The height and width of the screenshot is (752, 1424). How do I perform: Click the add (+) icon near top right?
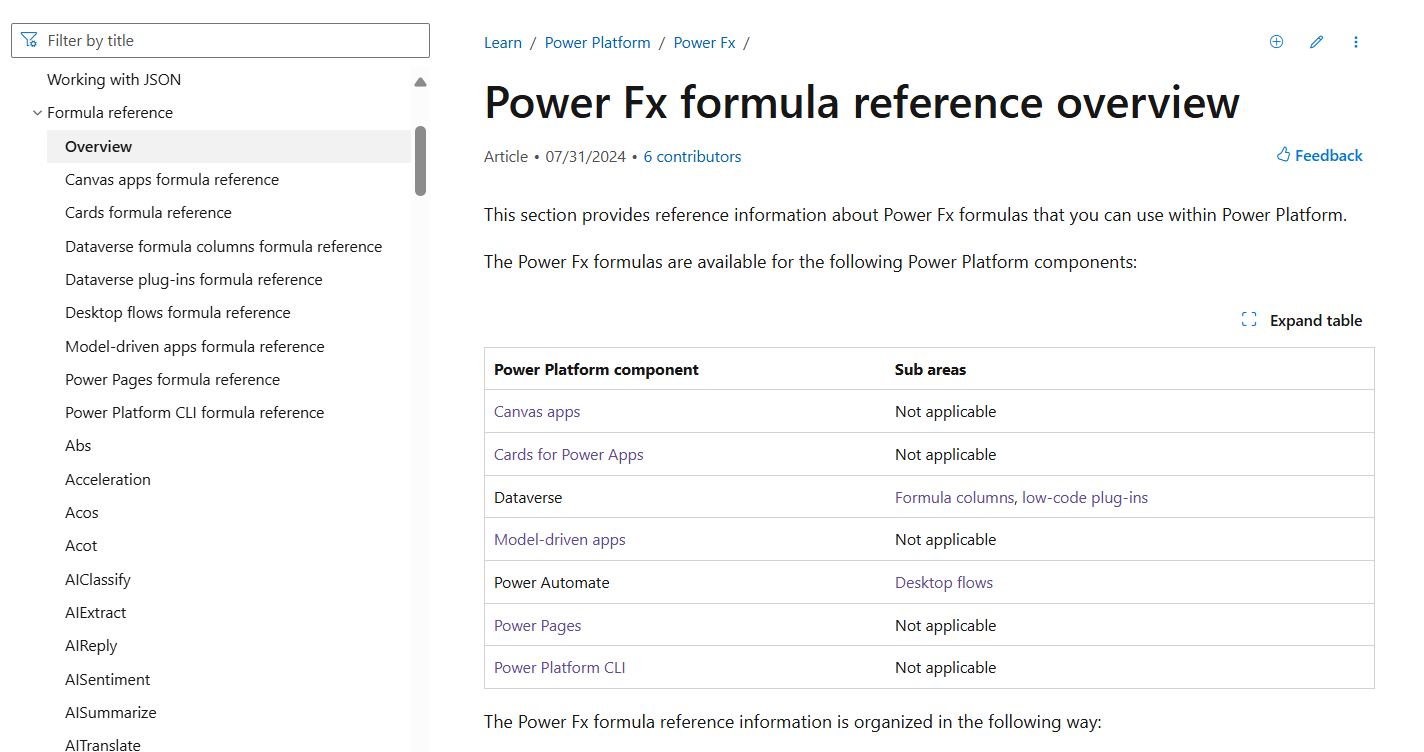point(1276,41)
